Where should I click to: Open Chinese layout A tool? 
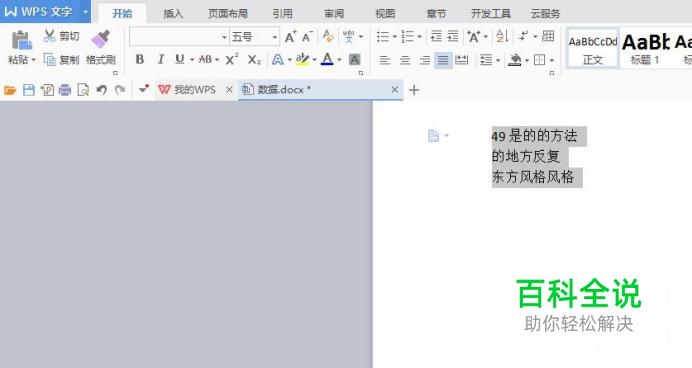click(x=474, y=37)
